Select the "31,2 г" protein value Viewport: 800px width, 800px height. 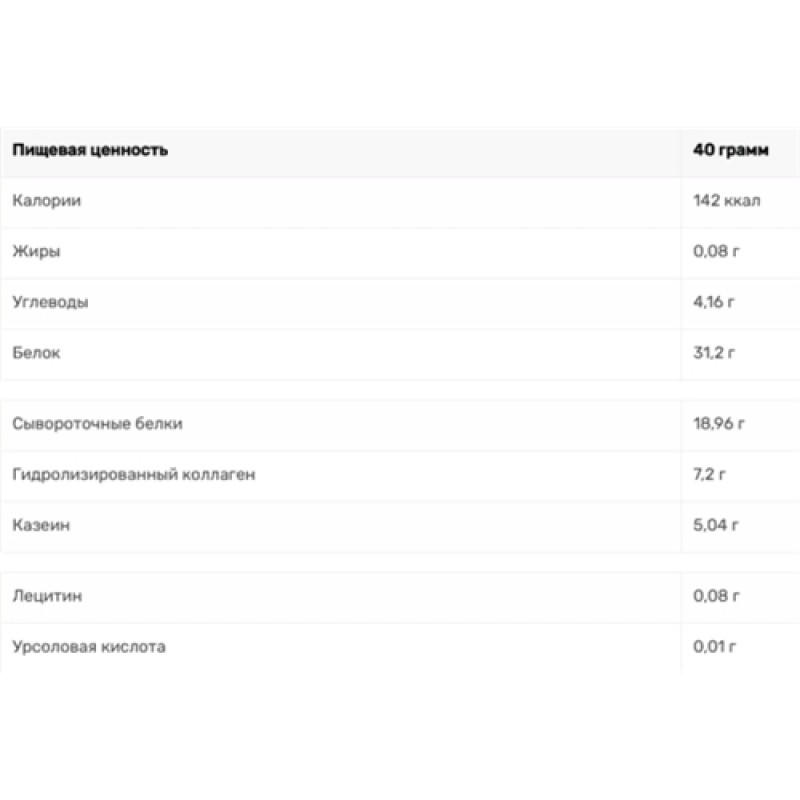pos(715,353)
